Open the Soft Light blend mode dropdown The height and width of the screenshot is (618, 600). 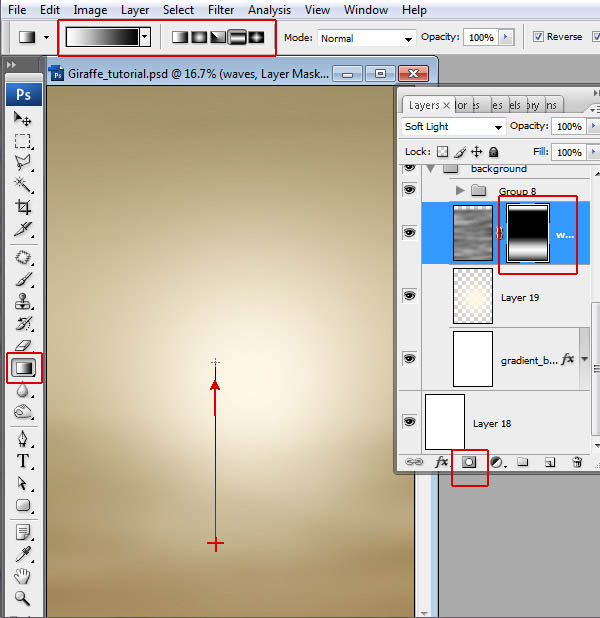pyautogui.click(x=453, y=127)
